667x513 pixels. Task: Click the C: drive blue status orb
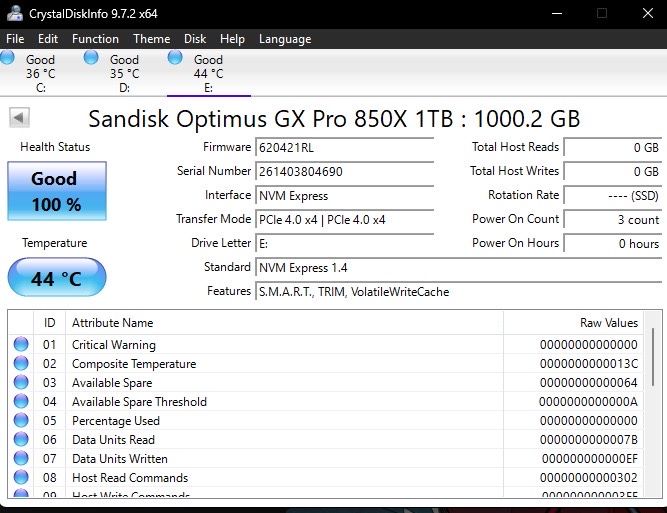7,57
